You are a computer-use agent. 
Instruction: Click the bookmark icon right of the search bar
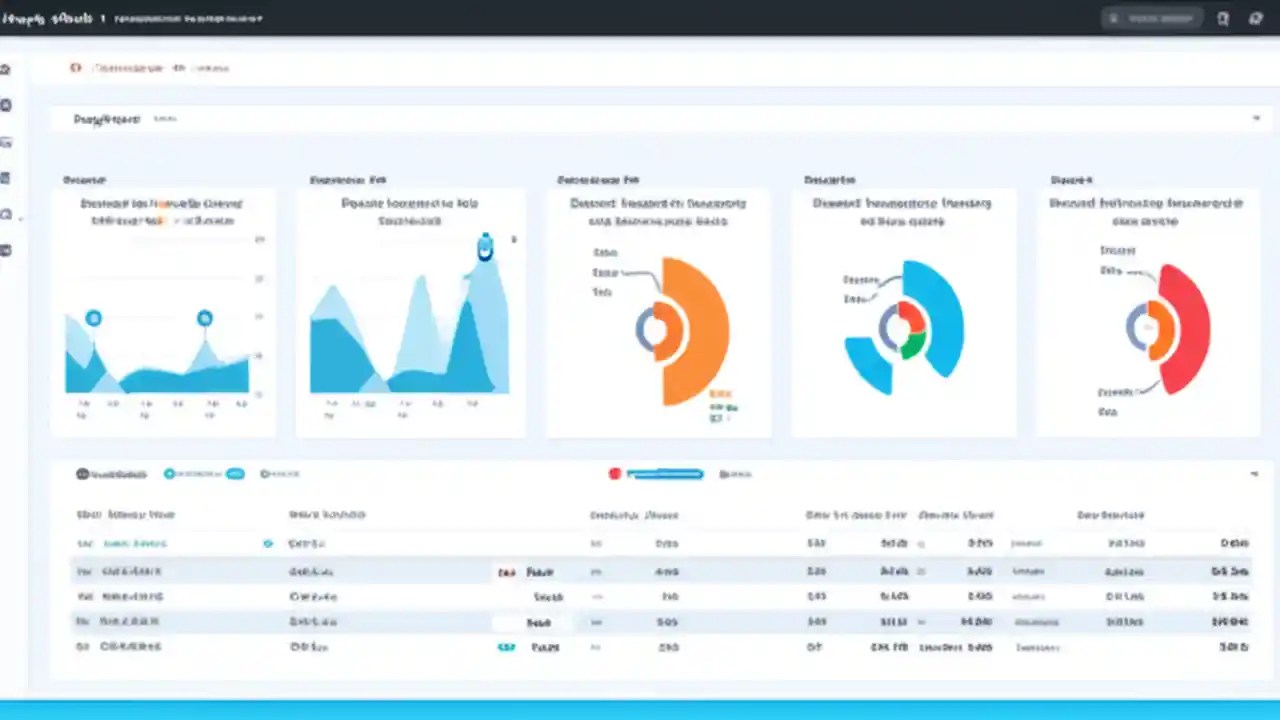coord(1222,18)
